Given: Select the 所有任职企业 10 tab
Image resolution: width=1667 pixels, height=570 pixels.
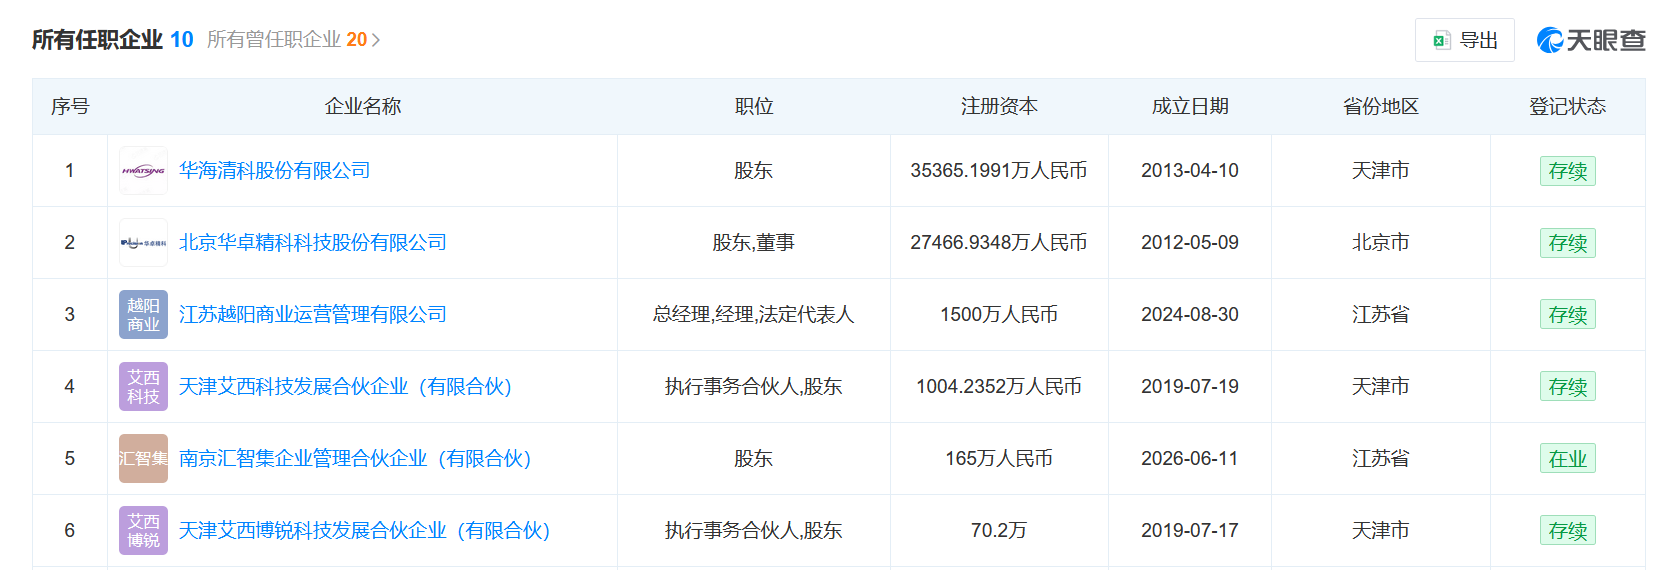Looking at the screenshot, I should tap(112, 40).
